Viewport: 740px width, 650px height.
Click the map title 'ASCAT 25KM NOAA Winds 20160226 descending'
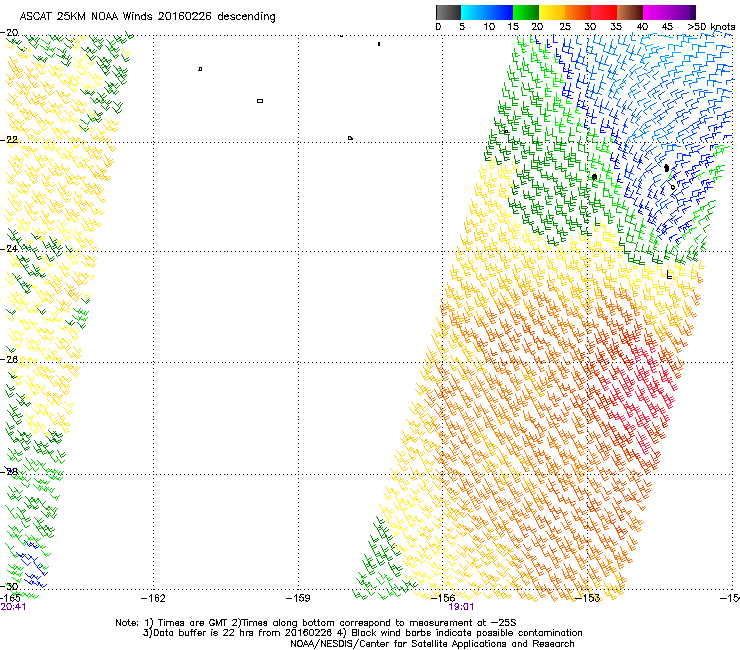[x=148, y=17]
